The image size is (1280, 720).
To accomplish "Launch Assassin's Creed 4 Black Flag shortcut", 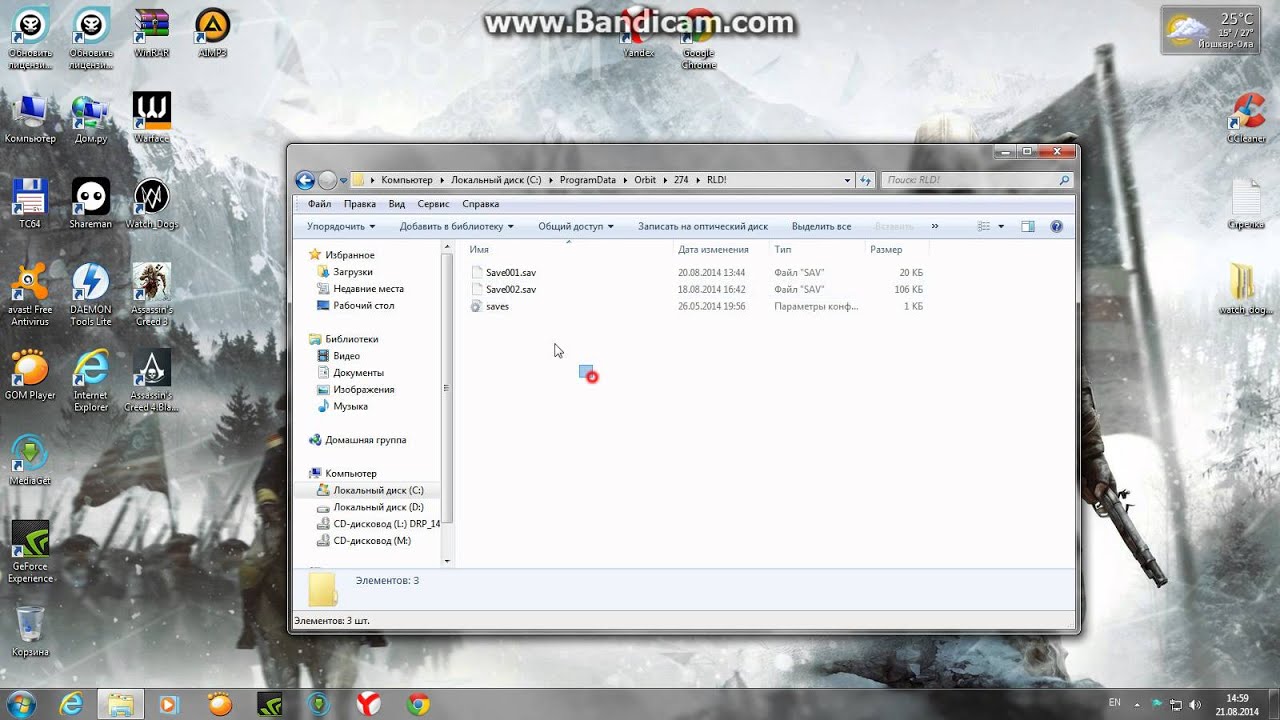I will tap(151, 382).
